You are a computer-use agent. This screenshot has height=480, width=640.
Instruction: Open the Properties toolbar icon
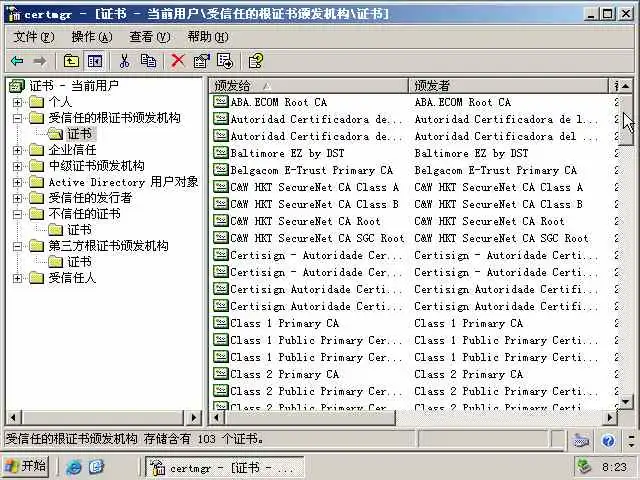coord(201,61)
